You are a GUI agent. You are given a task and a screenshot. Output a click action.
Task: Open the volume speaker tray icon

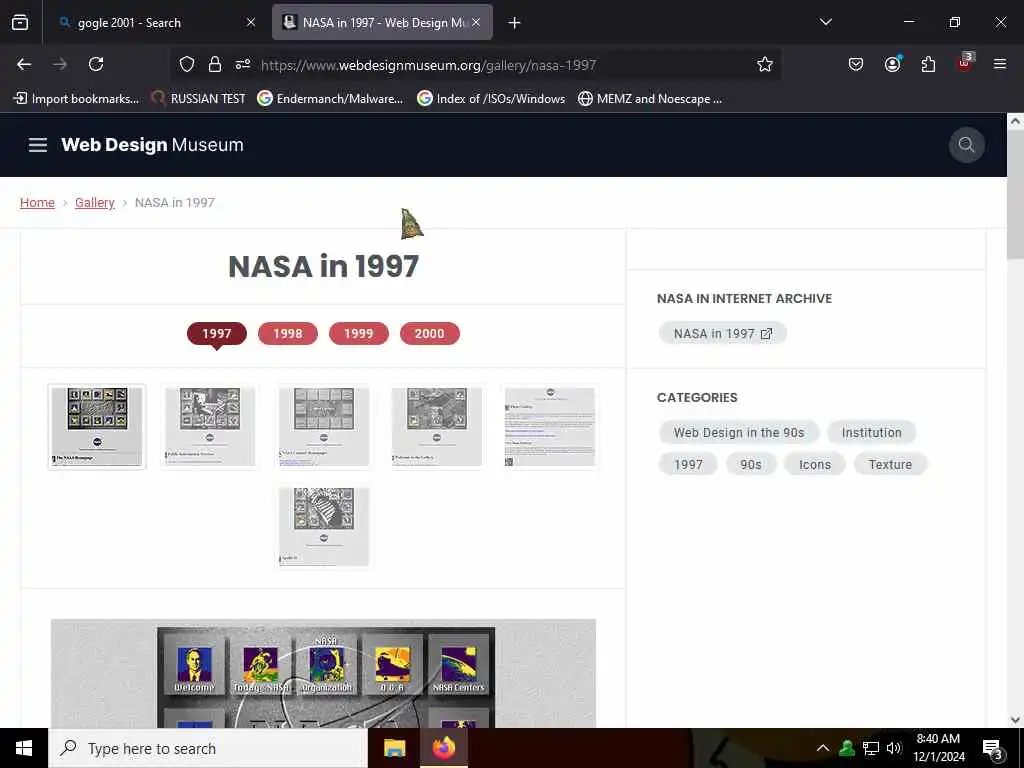[x=893, y=748]
